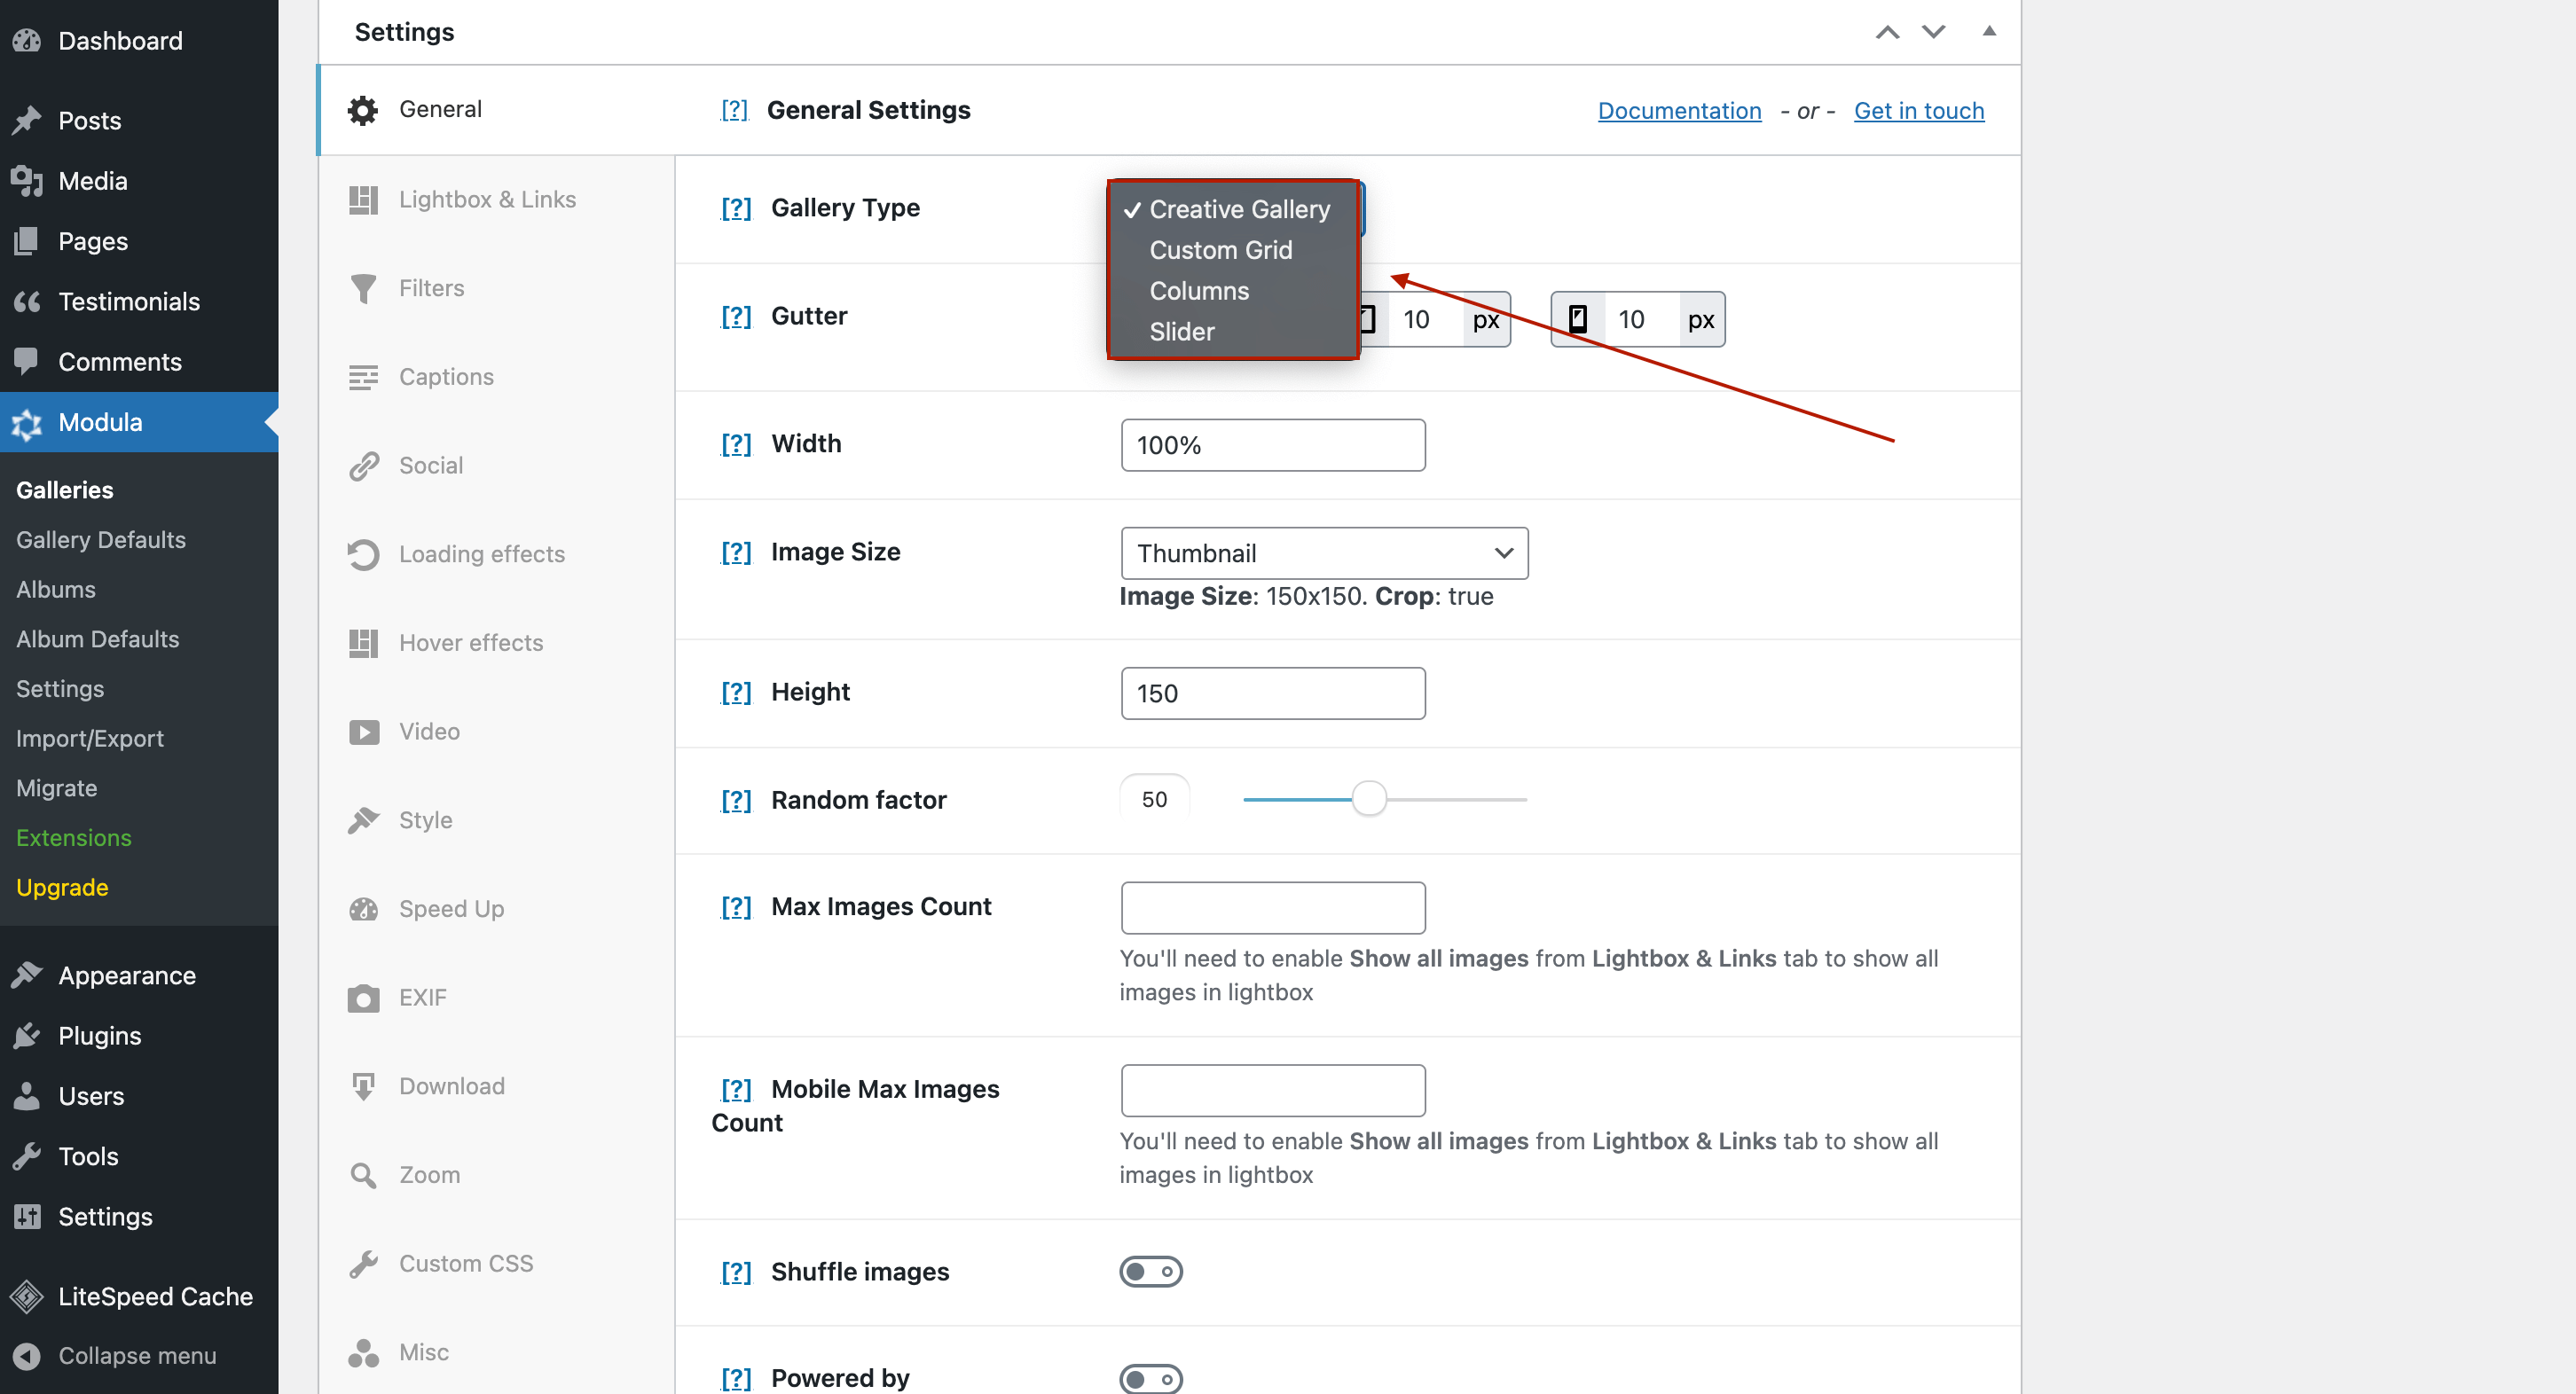Drag the Random factor slider
2576x1394 pixels.
(1369, 798)
